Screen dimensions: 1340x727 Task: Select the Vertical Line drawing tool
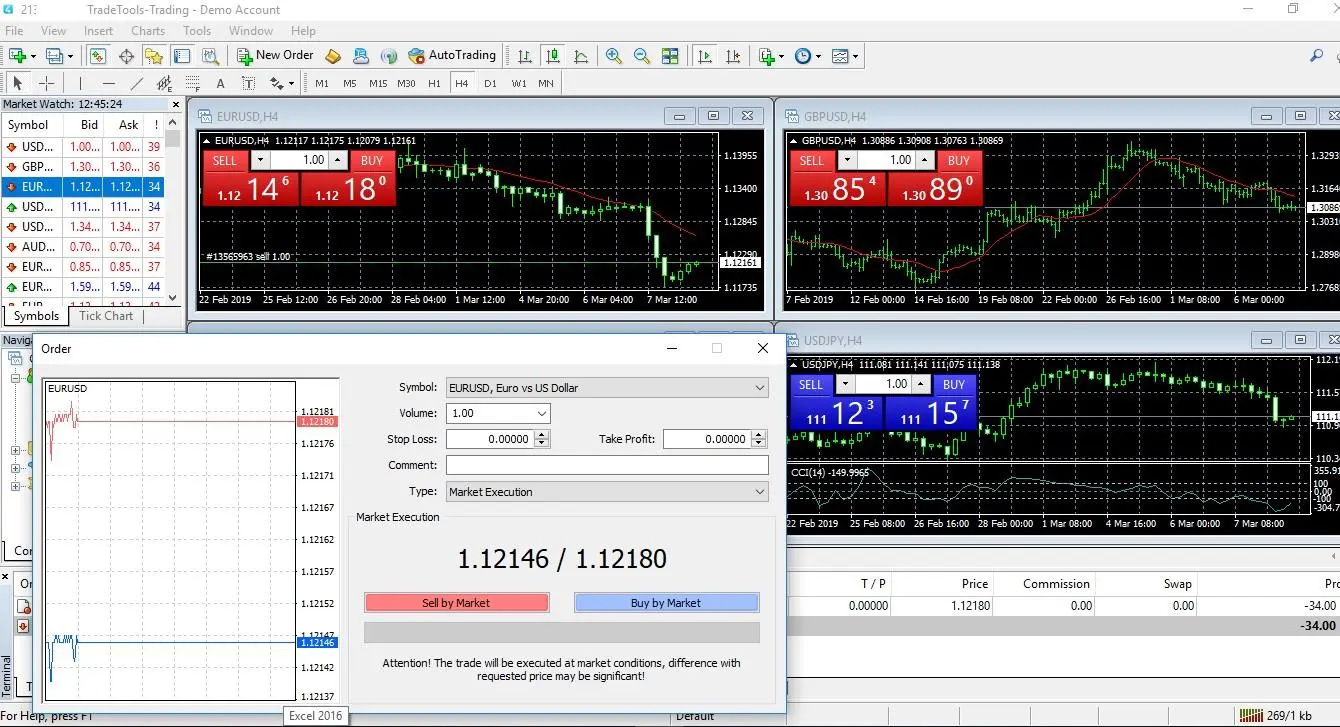click(81, 83)
